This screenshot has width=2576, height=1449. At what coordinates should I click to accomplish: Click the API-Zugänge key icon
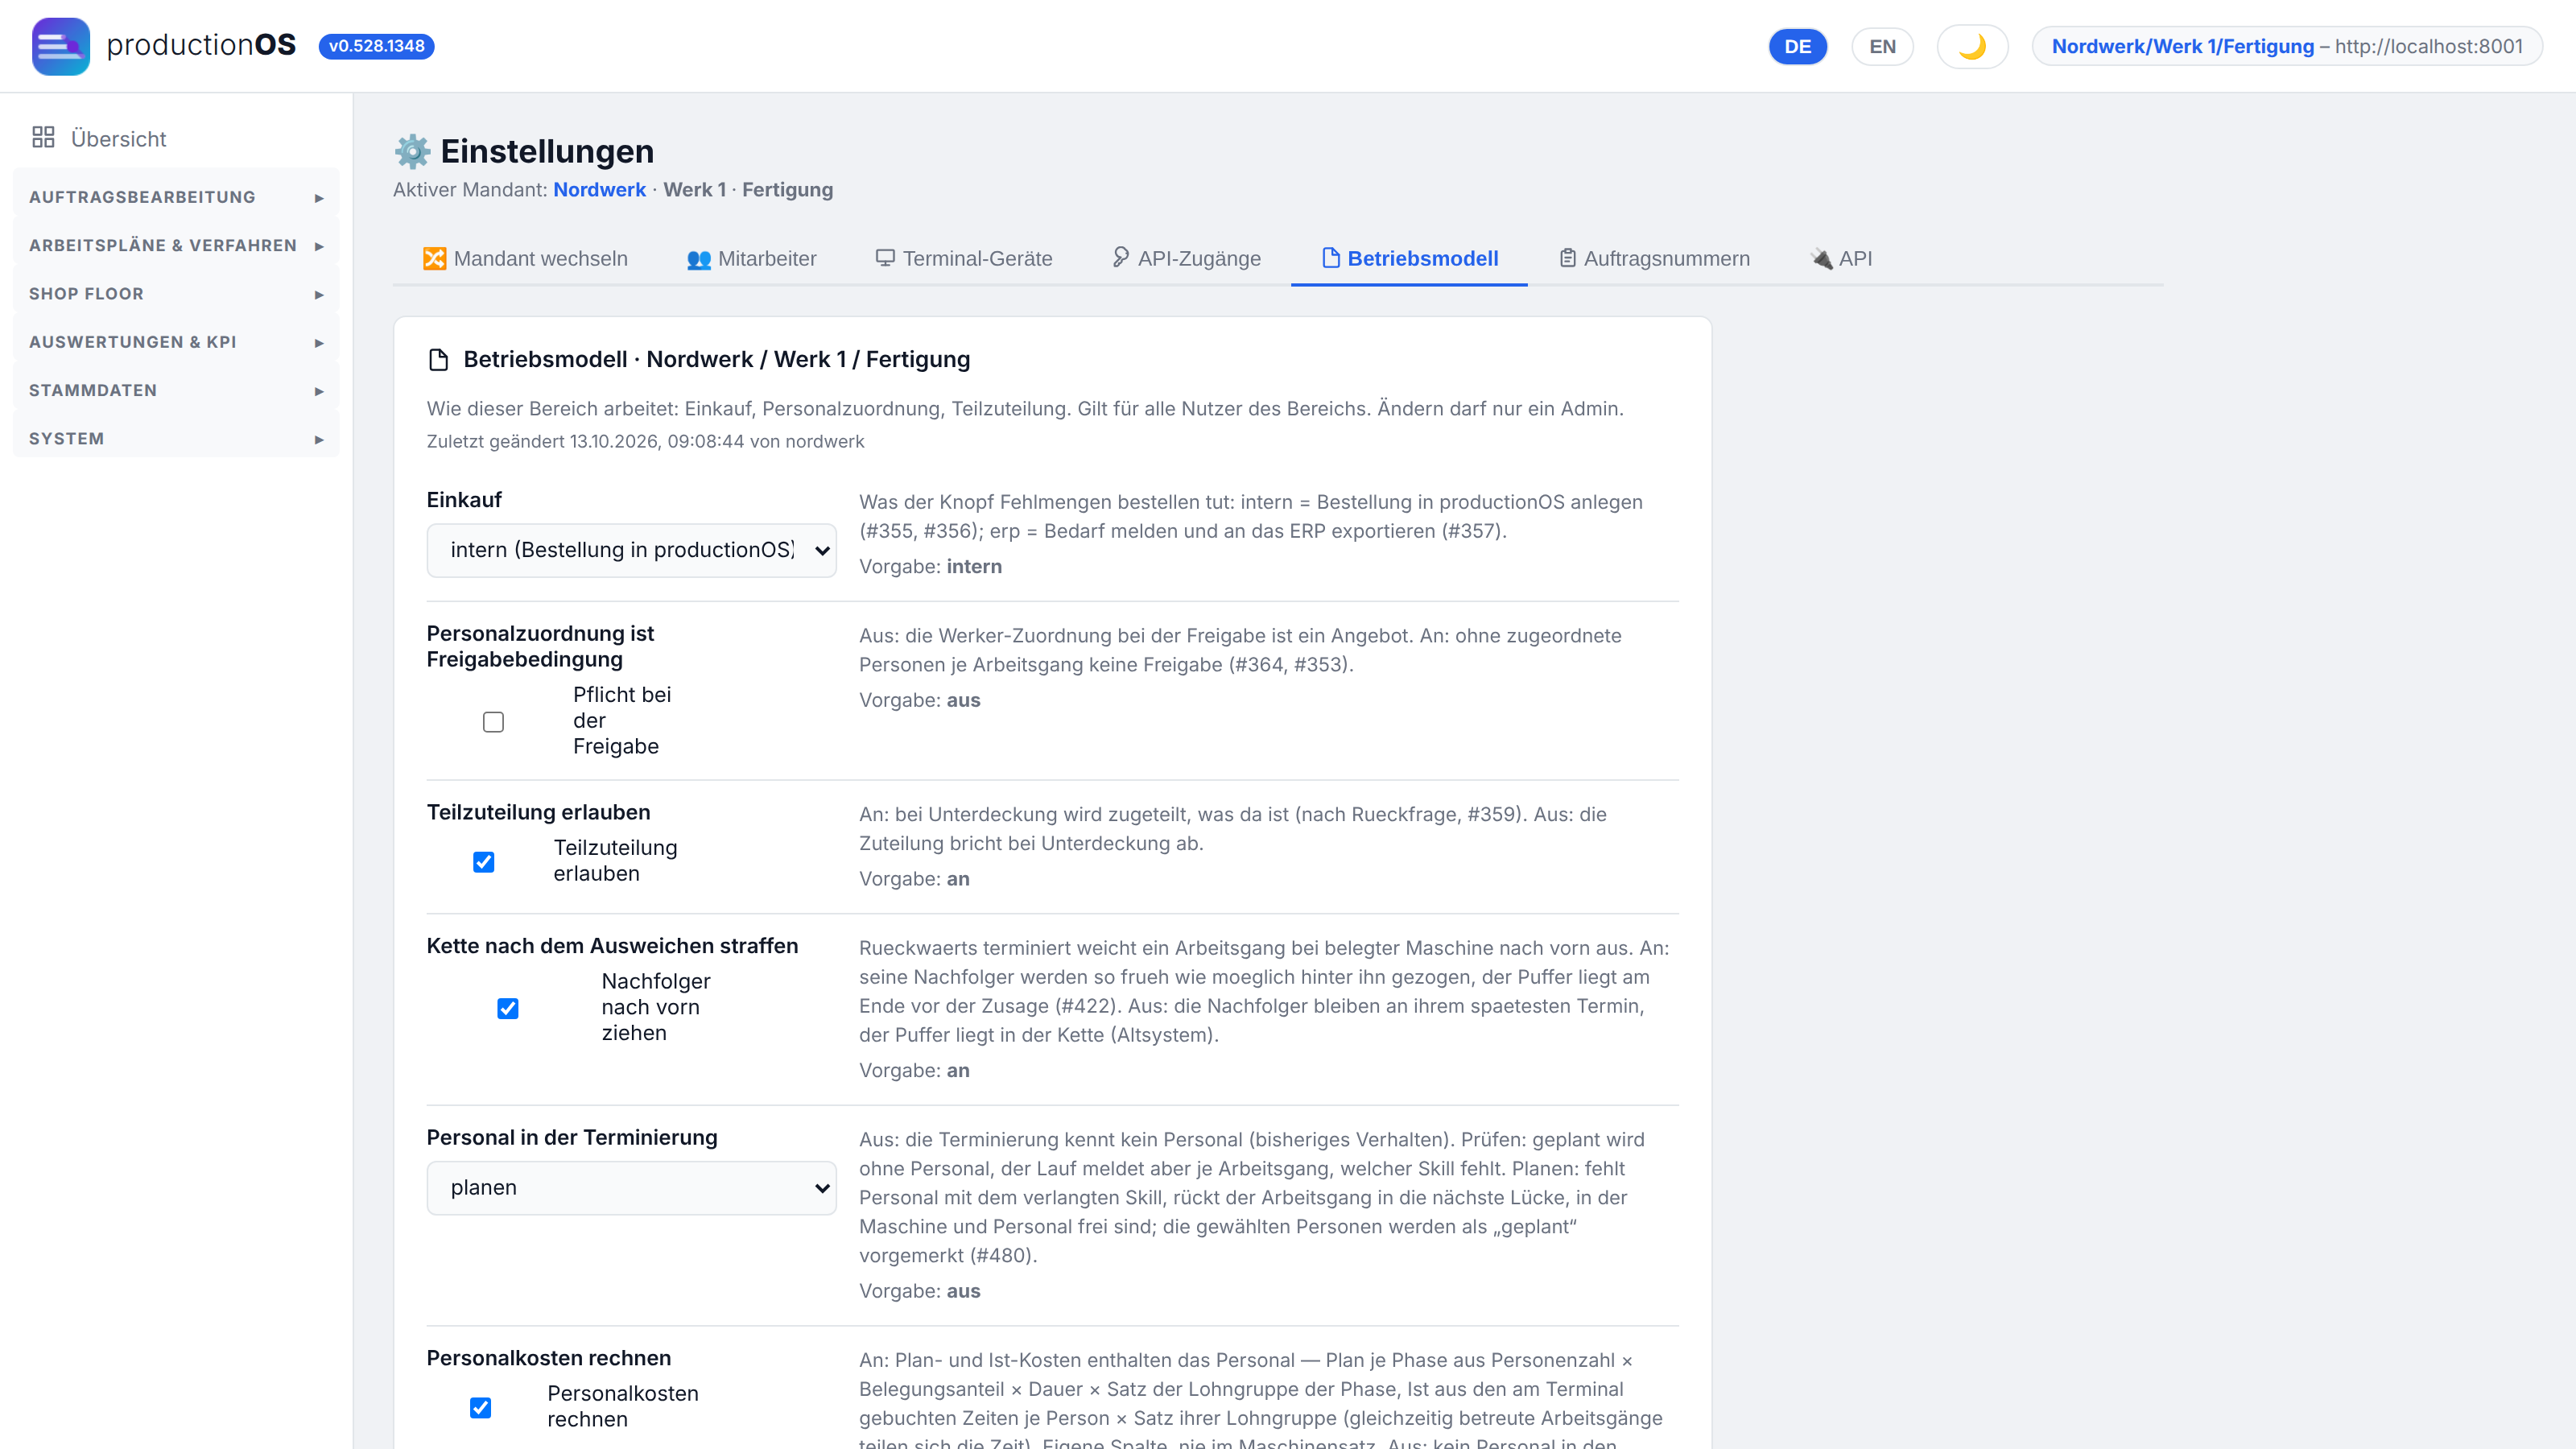[1120, 258]
